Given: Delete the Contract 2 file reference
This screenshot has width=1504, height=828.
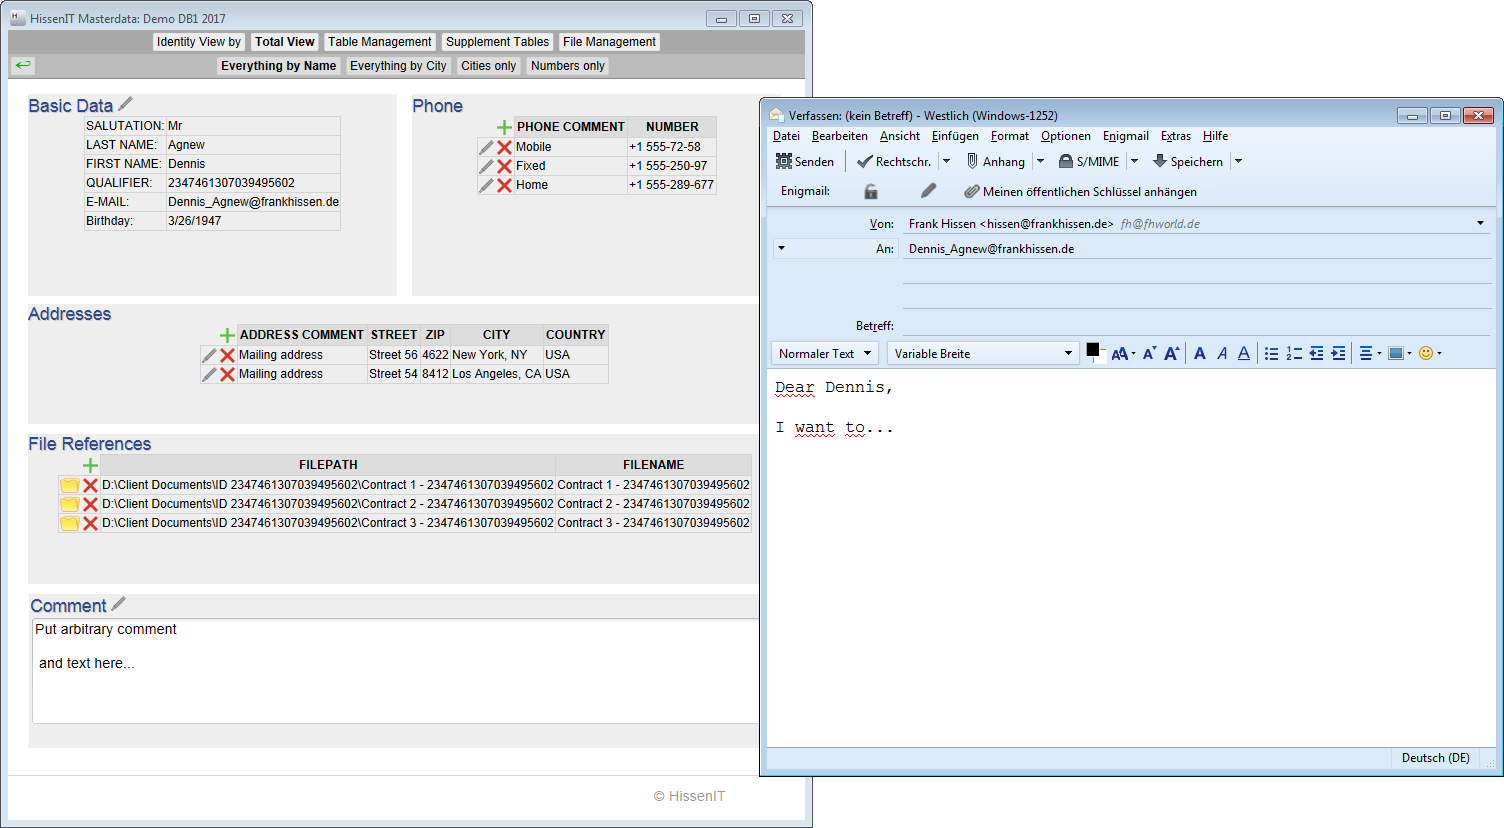Looking at the screenshot, I should [90, 504].
